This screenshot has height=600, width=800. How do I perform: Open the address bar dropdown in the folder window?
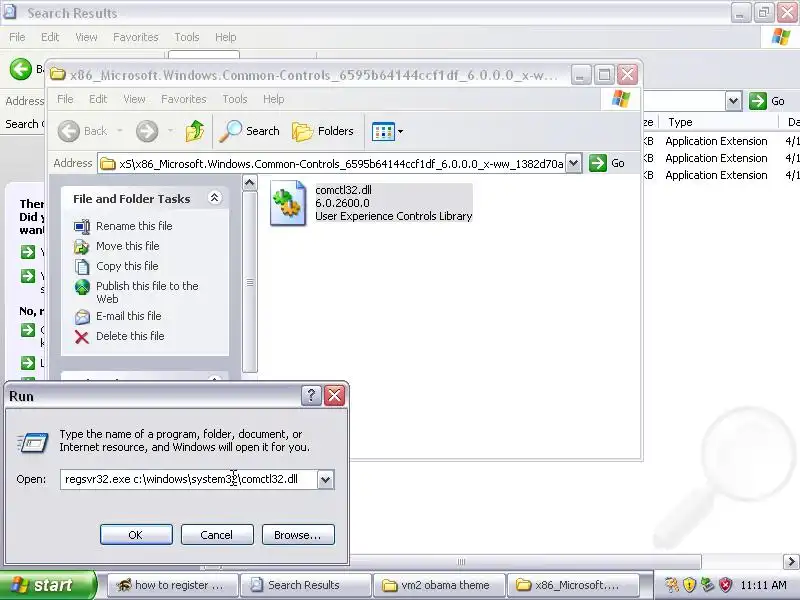click(573, 163)
